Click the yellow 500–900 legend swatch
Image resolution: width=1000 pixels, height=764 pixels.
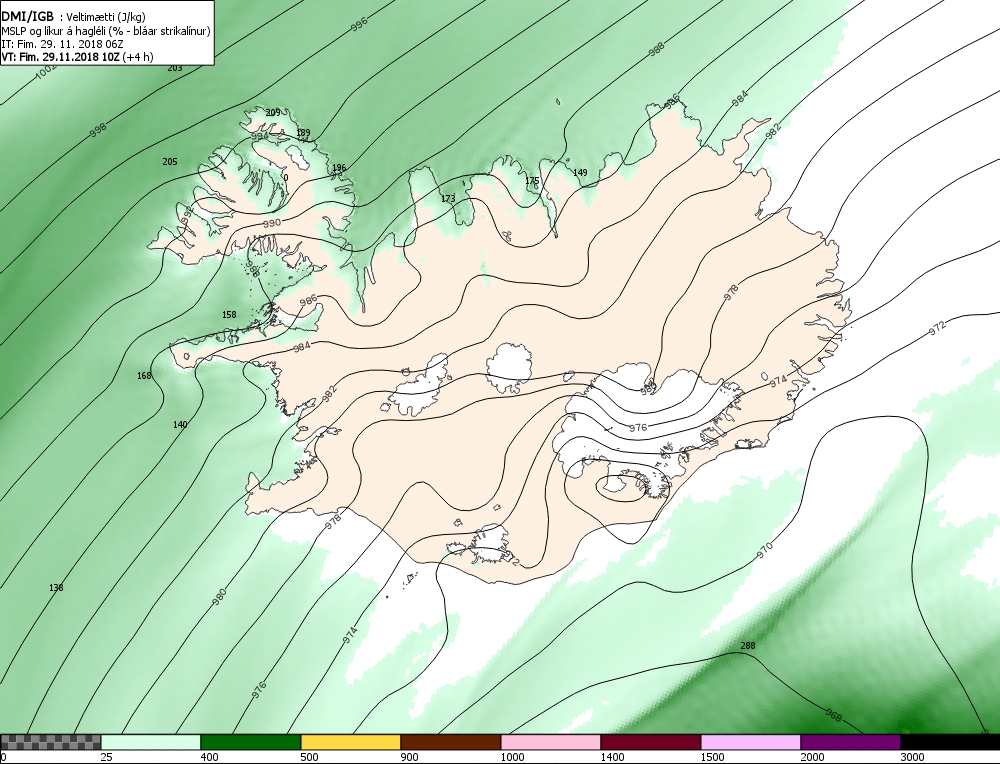pos(351,742)
